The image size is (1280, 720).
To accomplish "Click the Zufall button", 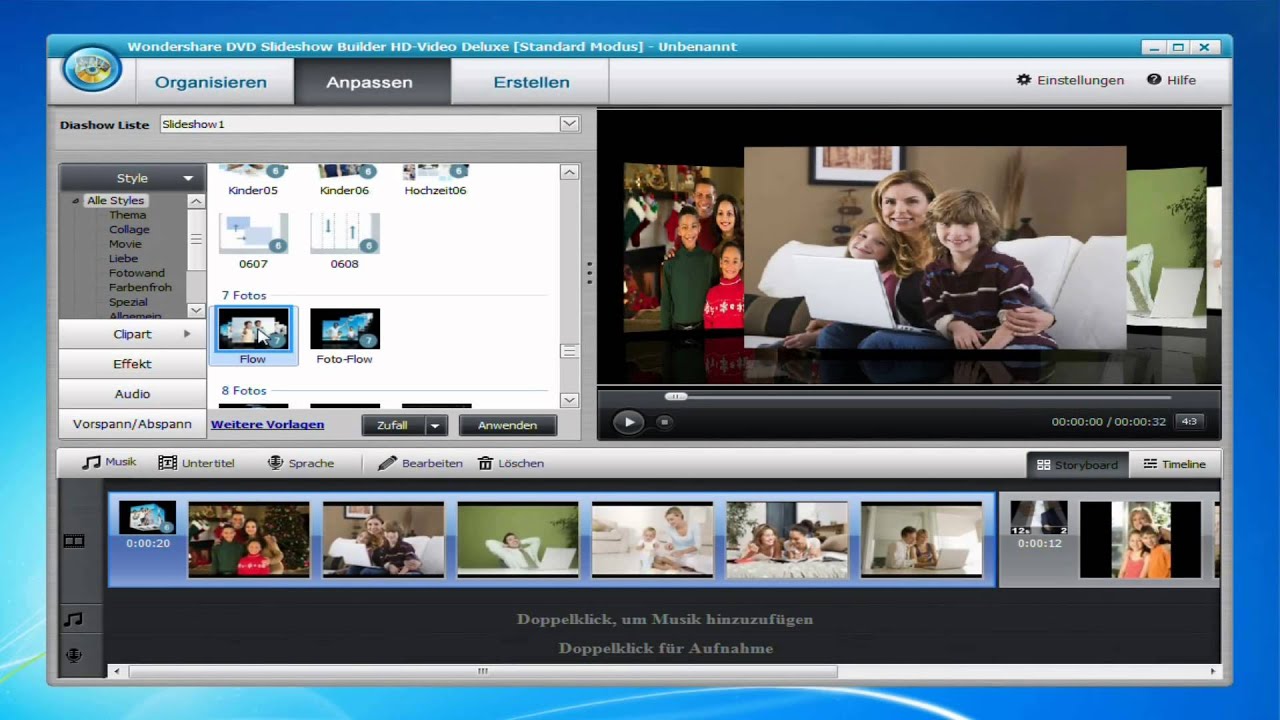I will point(393,425).
